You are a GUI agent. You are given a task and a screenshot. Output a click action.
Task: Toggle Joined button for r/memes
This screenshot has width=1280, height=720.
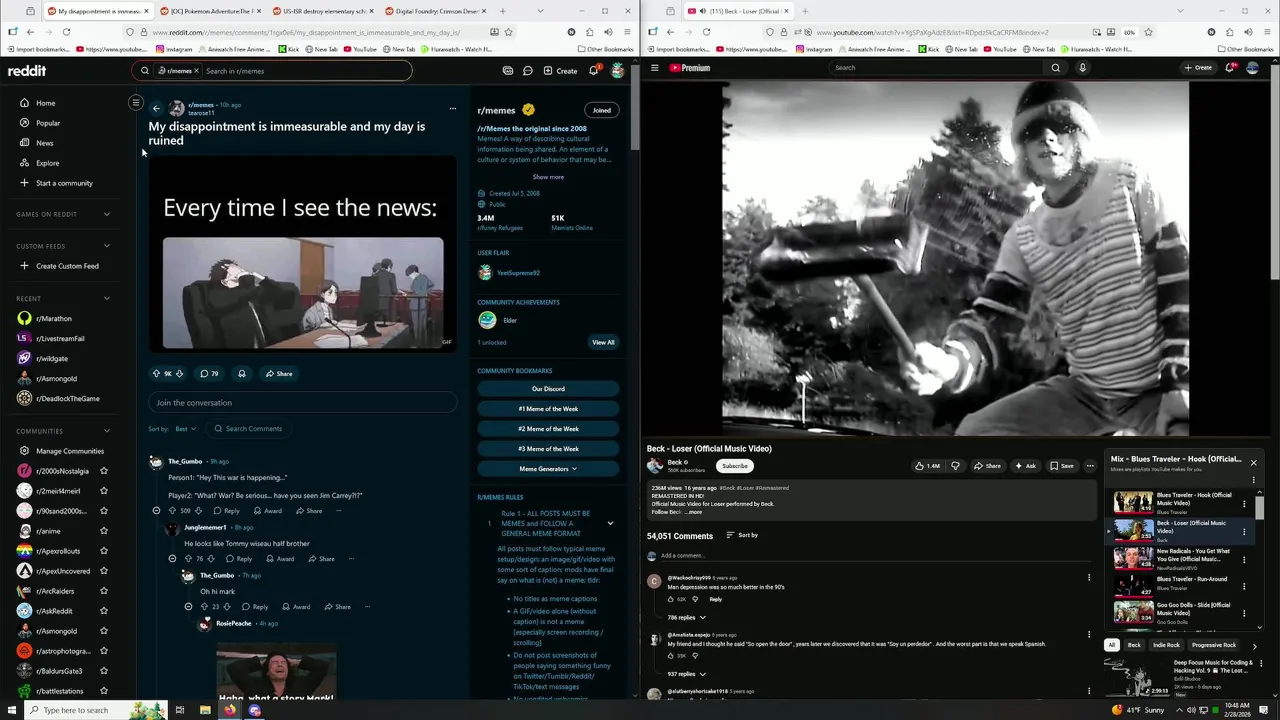click(x=601, y=110)
